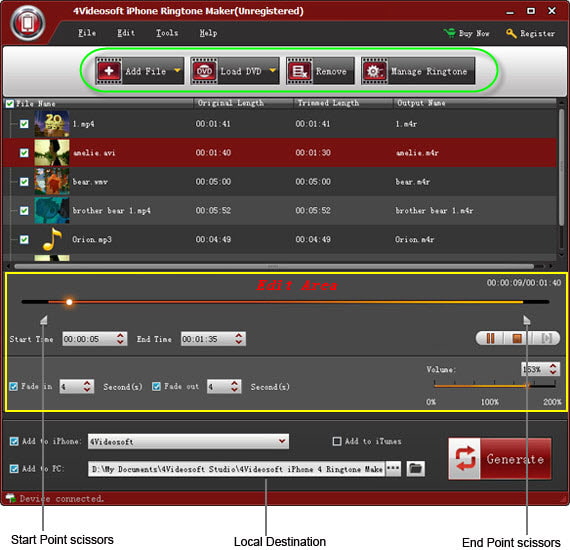570x550 pixels.
Task: Click the Buy Now cart icon
Action: (x=450, y=33)
